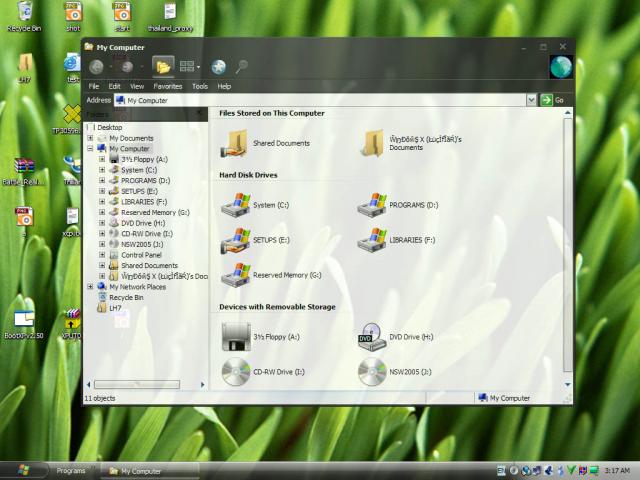Open the File menu
Image resolution: width=640 pixels, height=480 pixels.
(94, 87)
